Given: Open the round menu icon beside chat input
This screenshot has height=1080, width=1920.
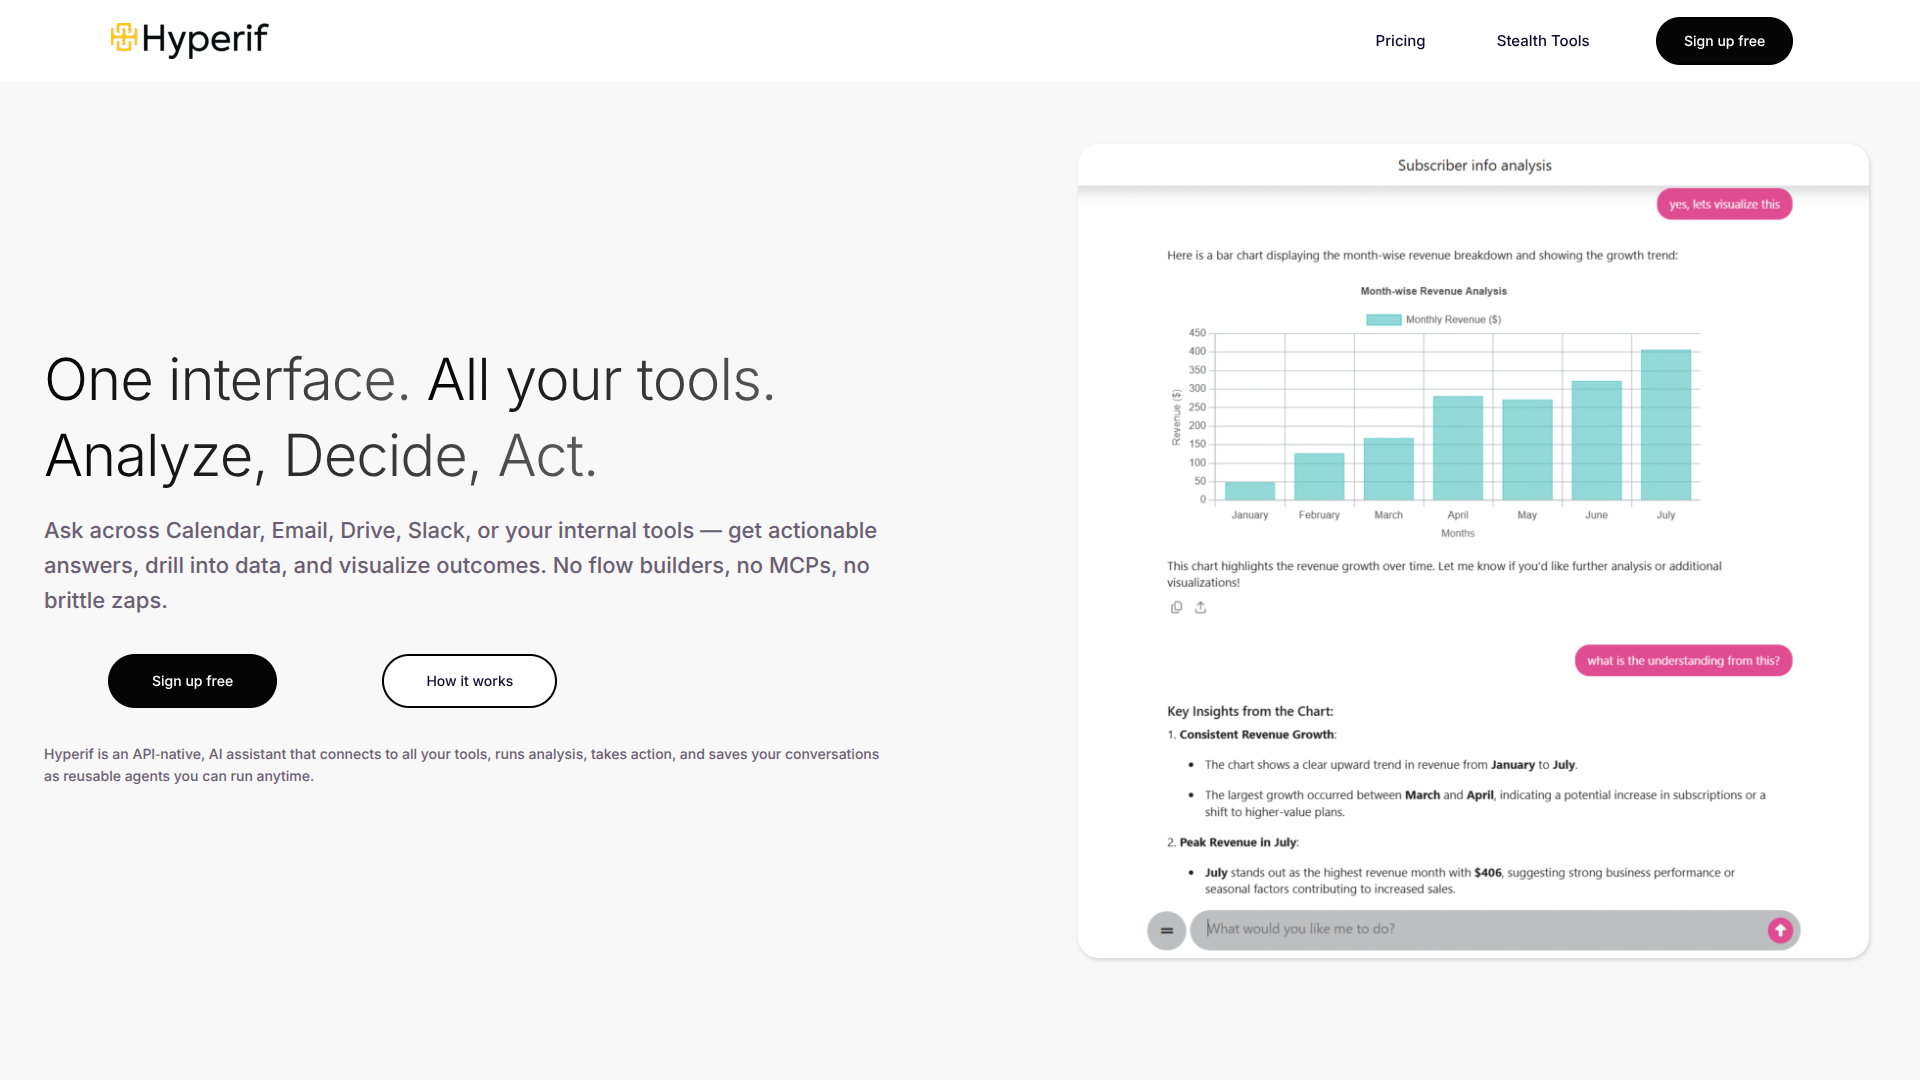Looking at the screenshot, I should click(1166, 930).
